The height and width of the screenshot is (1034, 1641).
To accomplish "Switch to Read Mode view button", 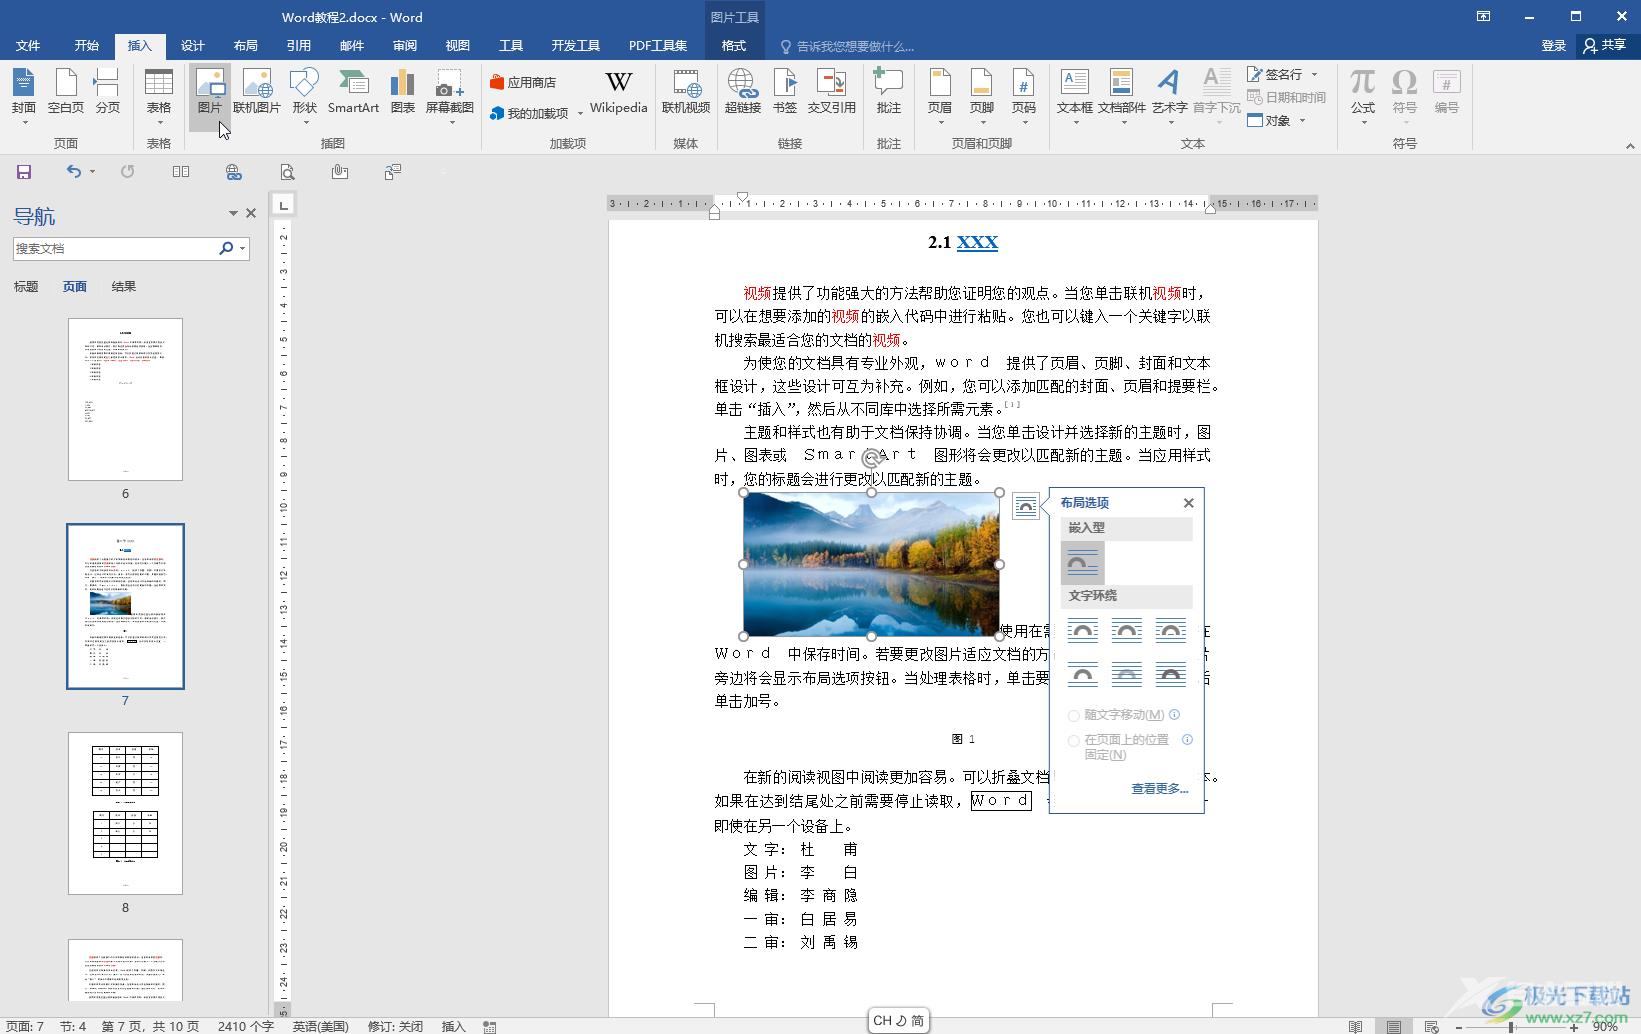I will [x=1355, y=1026].
